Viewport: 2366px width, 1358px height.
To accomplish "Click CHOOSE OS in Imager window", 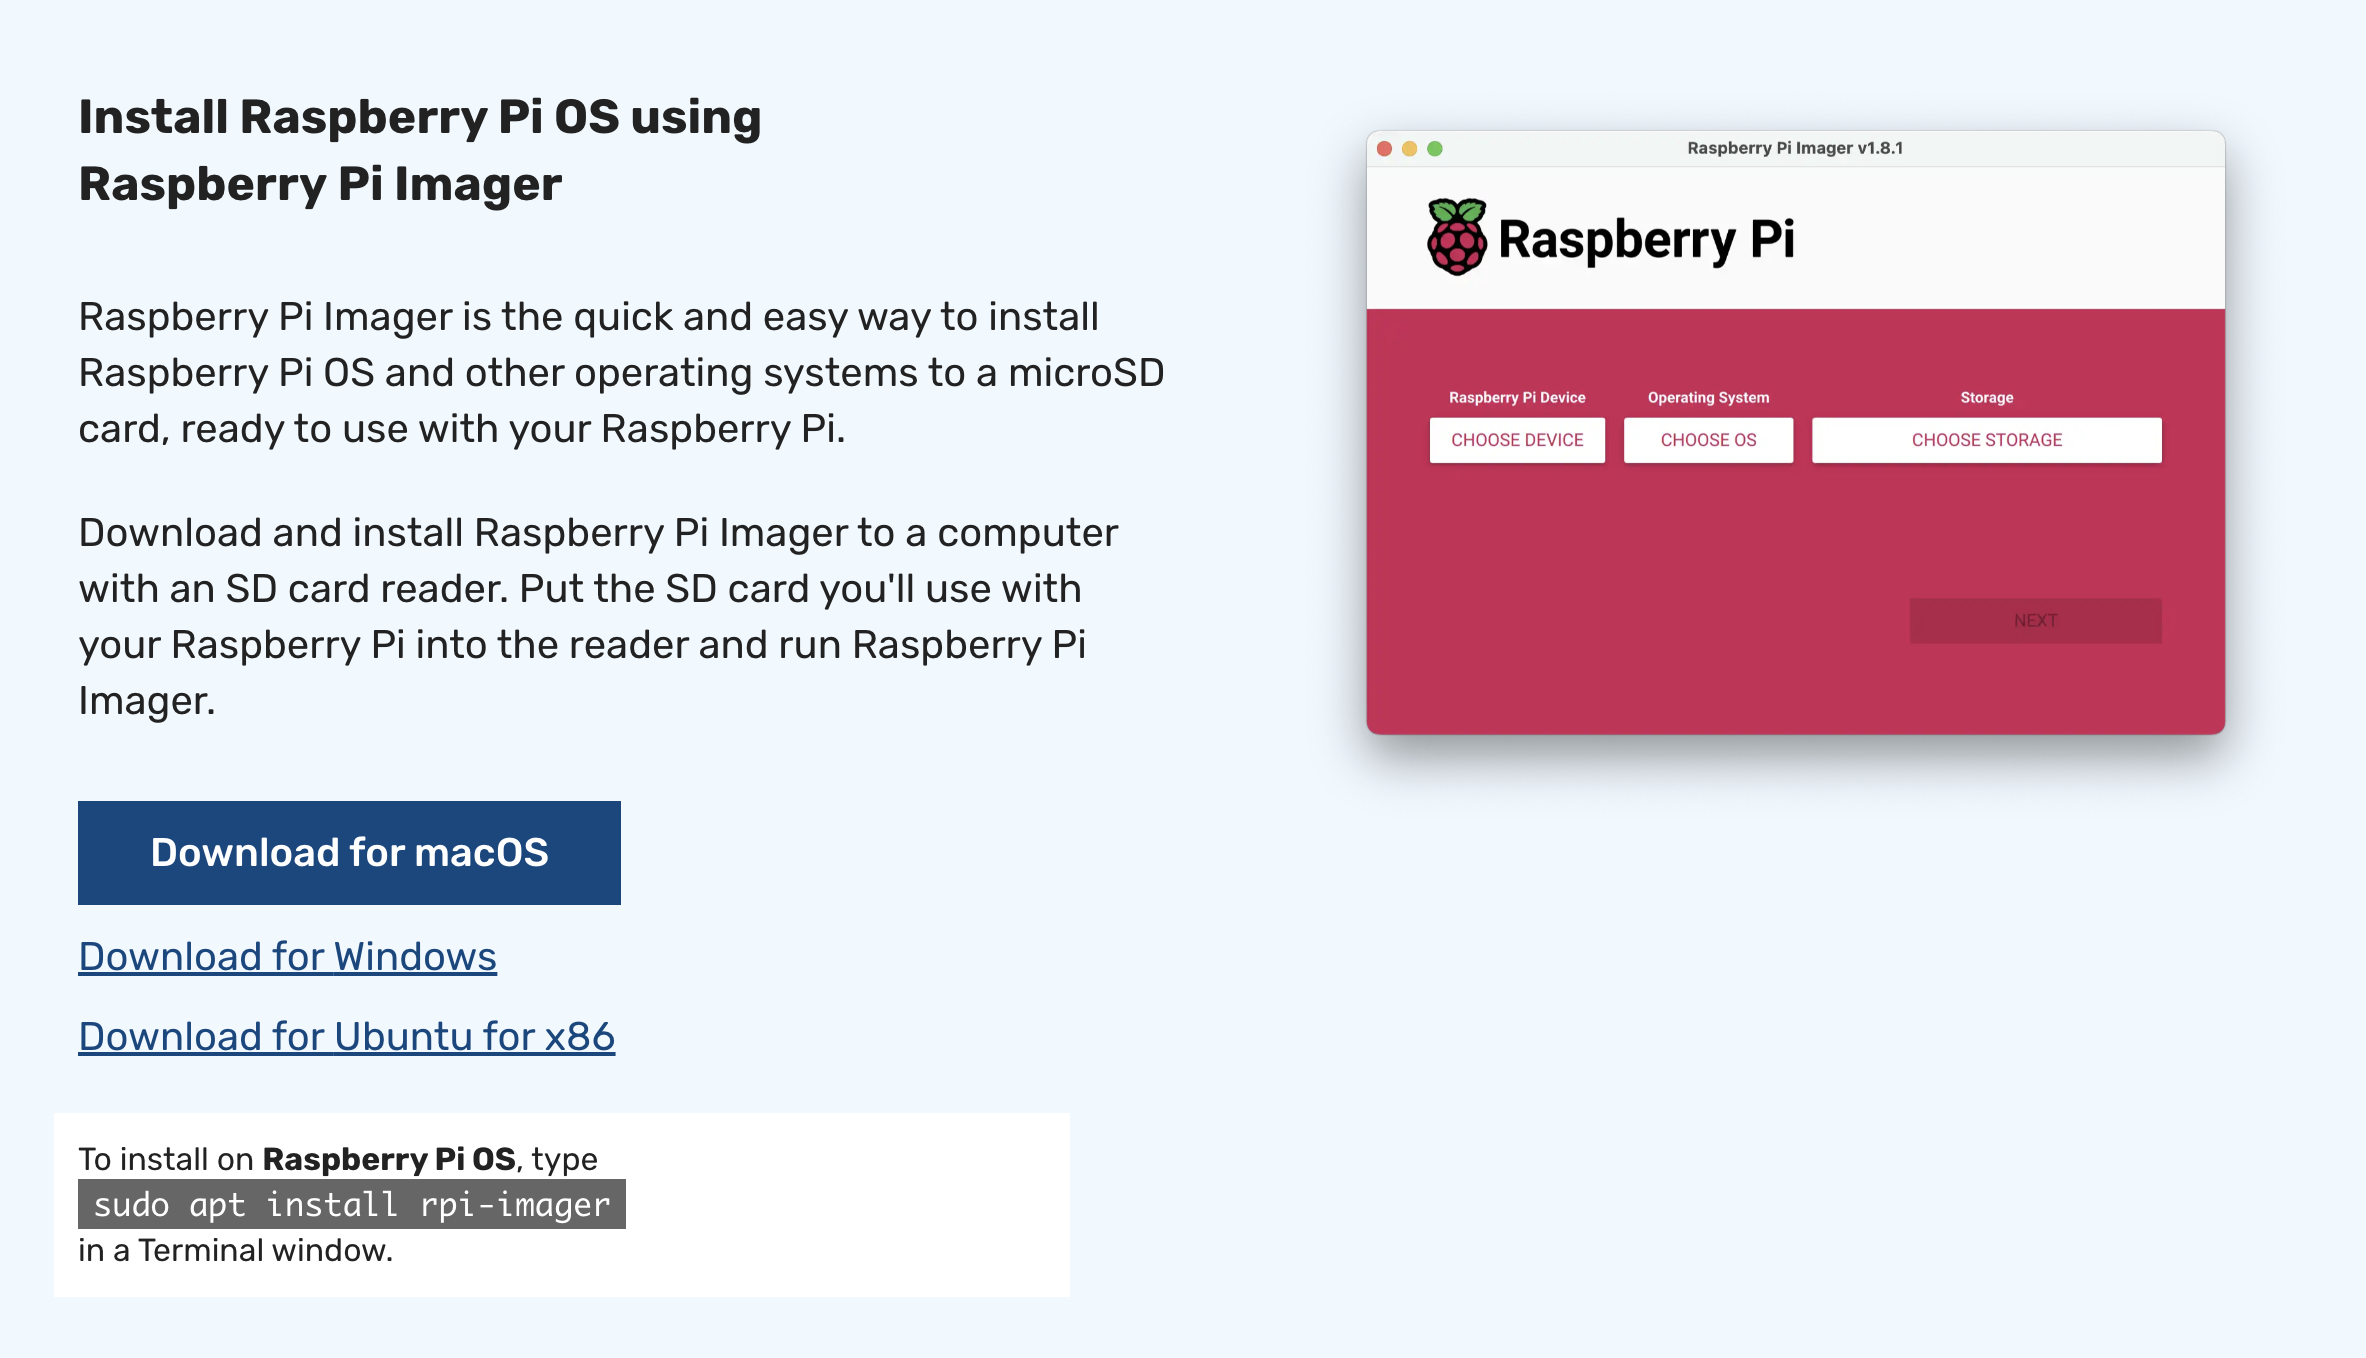I will pyautogui.click(x=1708, y=440).
